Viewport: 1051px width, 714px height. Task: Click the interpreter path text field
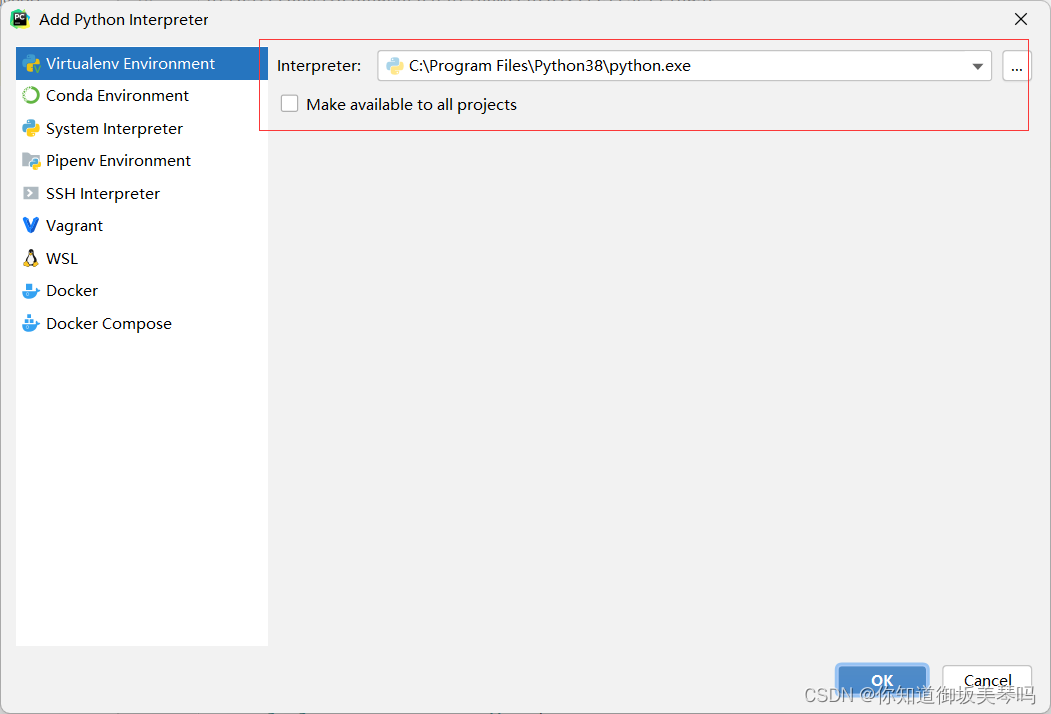pos(684,66)
